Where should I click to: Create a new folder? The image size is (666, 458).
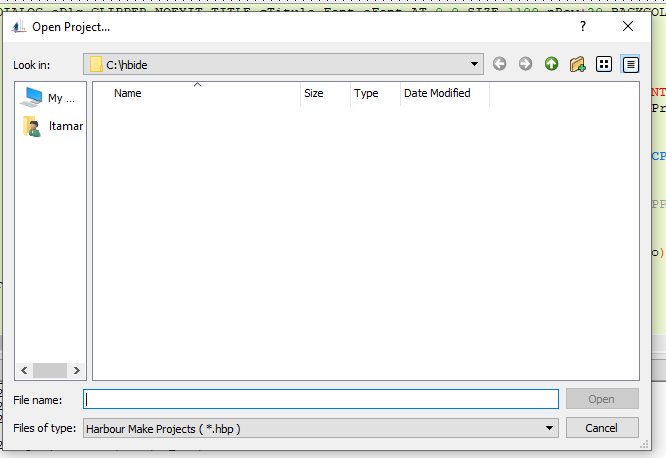pyautogui.click(x=578, y=64)
